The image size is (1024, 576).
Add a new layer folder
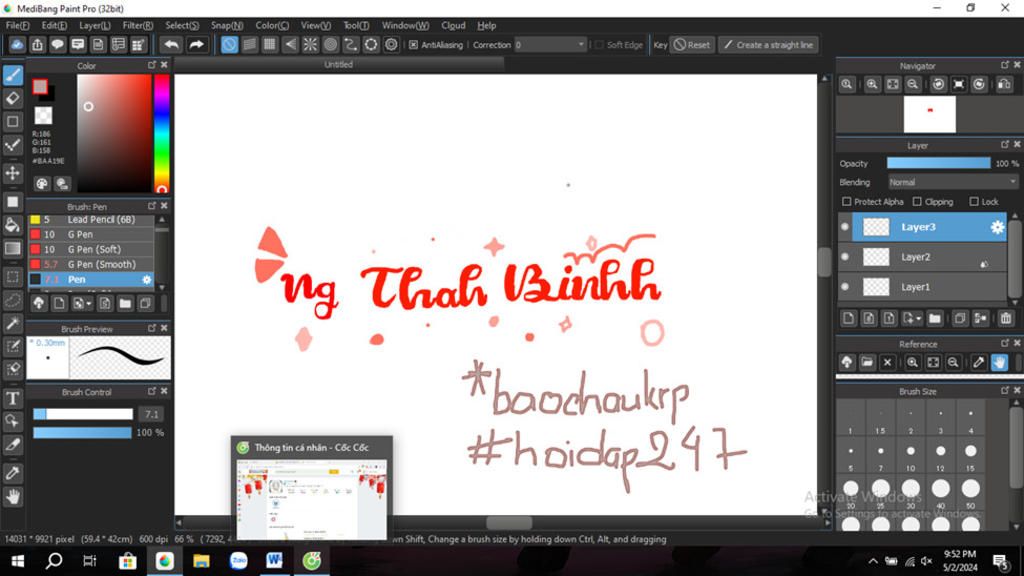click(x=935, y=319)
